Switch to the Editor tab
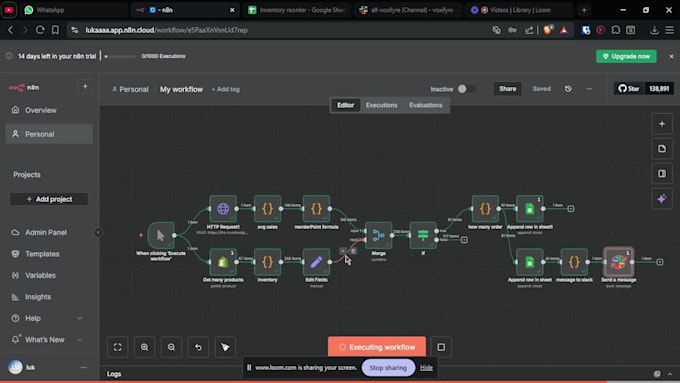Image resolution: width=680 pixels, height=383 pixels. pos(346,105)
